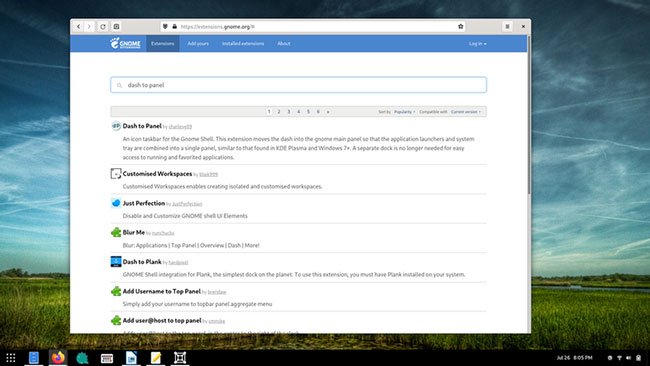This screenshot has height=366, width=650.
Task: Click the Firefox icon in taskbar
Action: tap(58, 358)
